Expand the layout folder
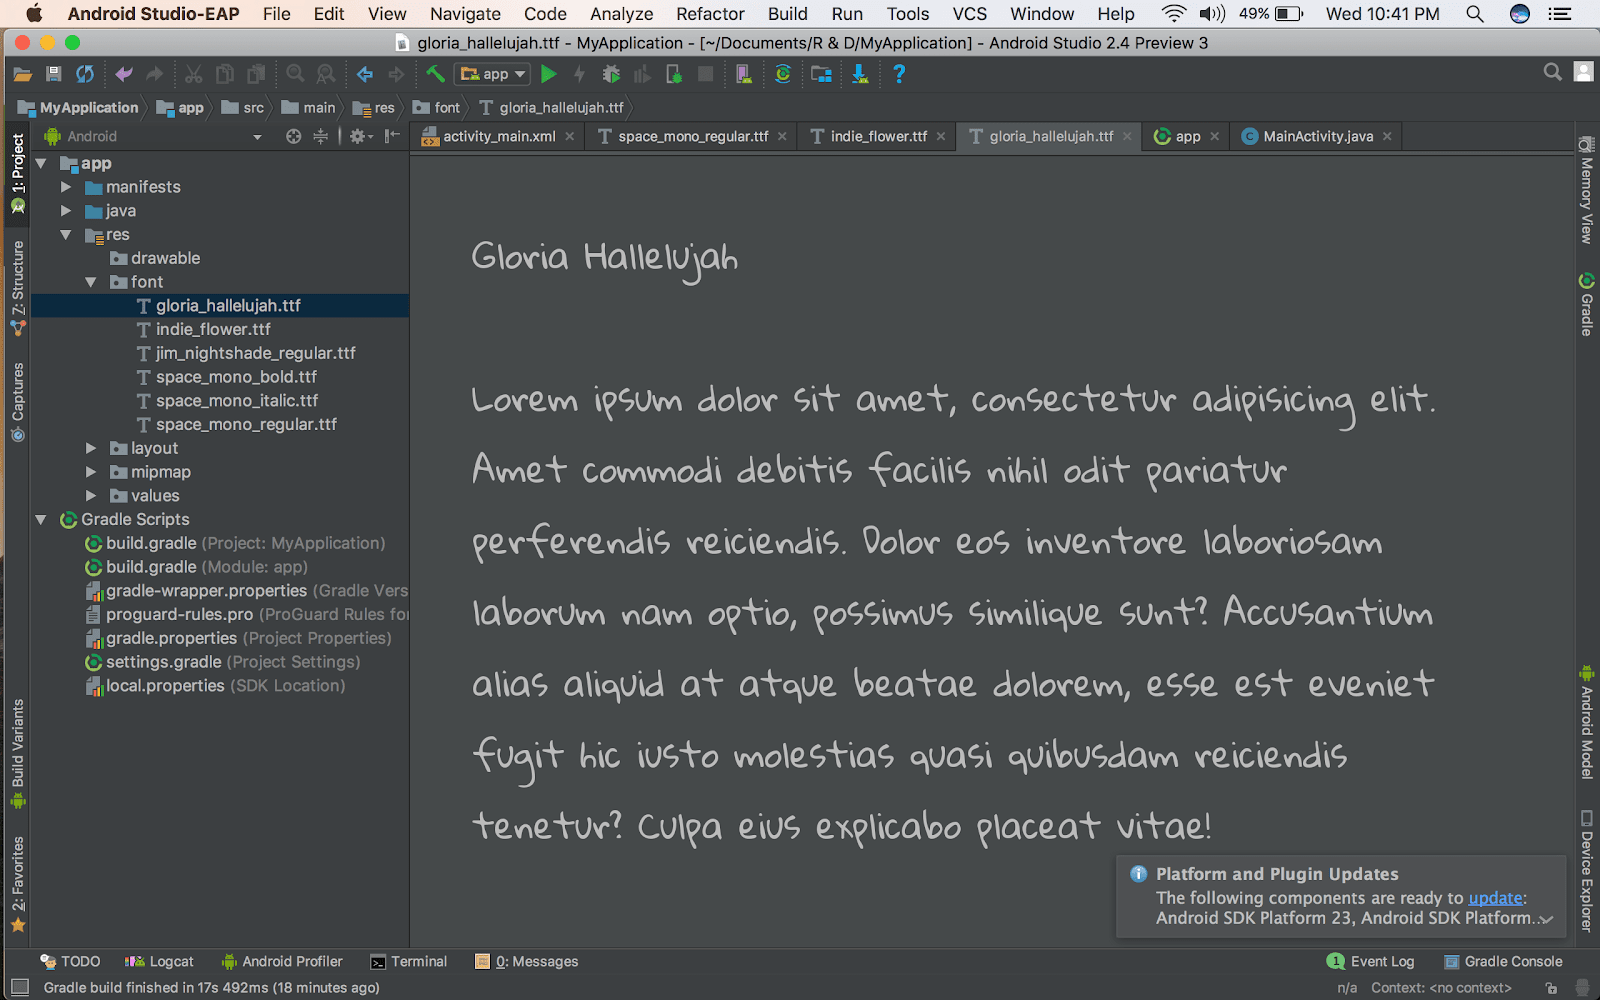The height and width of the screenshot is (1000, 1600). pyautogui.click(x=91, y=448)
